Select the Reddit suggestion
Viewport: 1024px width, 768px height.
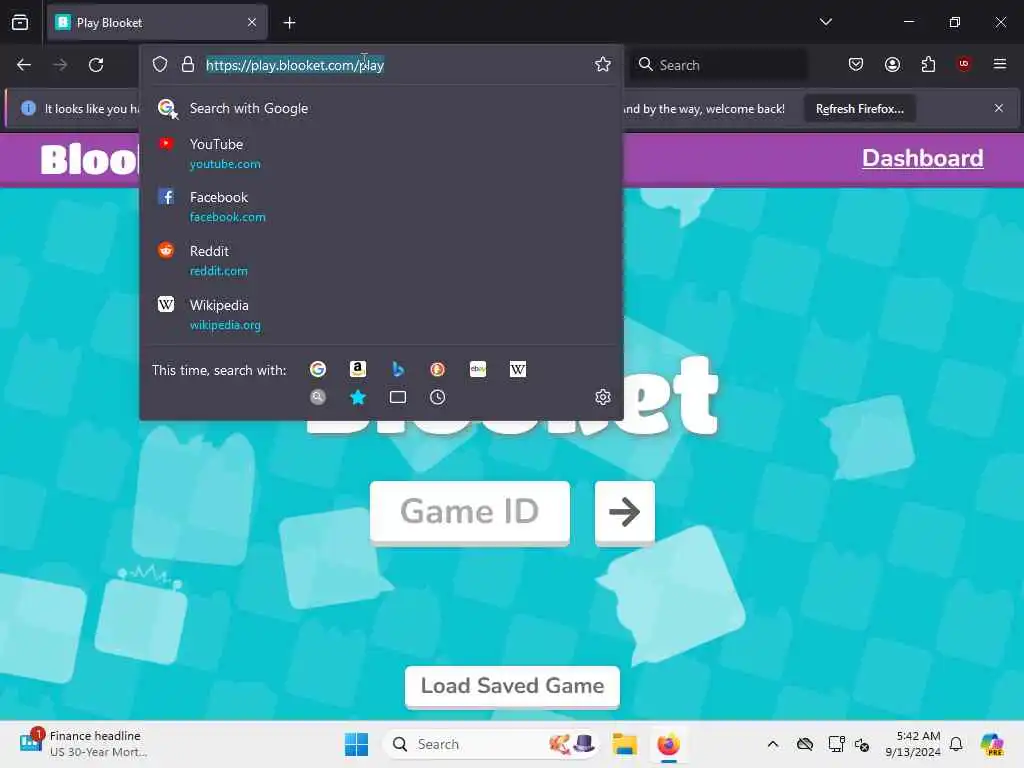(x=381, y=261)
